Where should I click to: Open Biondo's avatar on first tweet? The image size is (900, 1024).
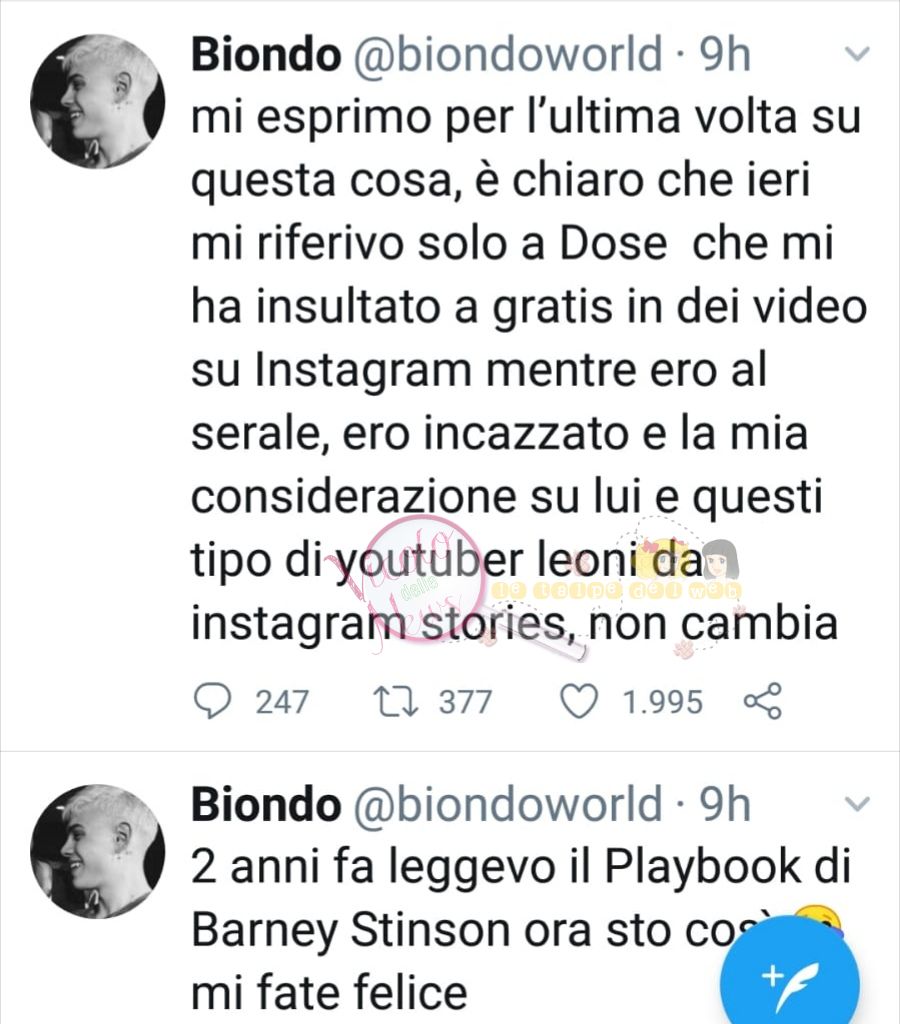pyautogui.click(x=98, y=101)
